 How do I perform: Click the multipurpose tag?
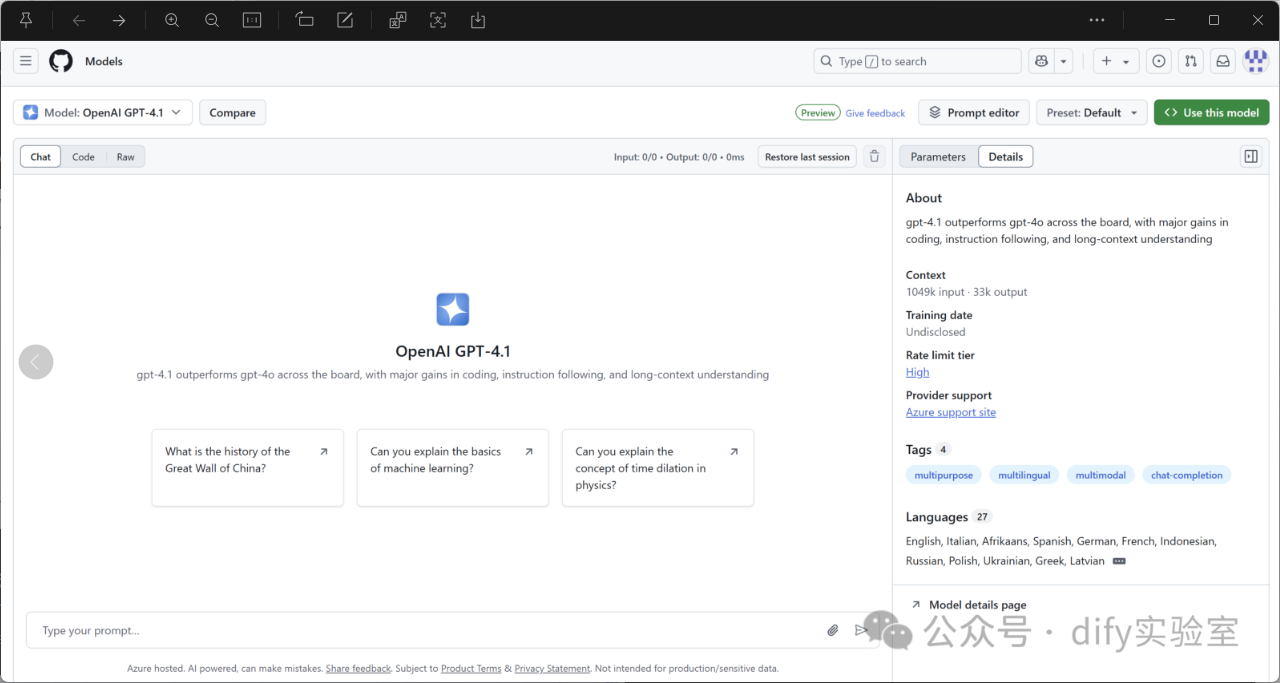click(x=943, y=475)
